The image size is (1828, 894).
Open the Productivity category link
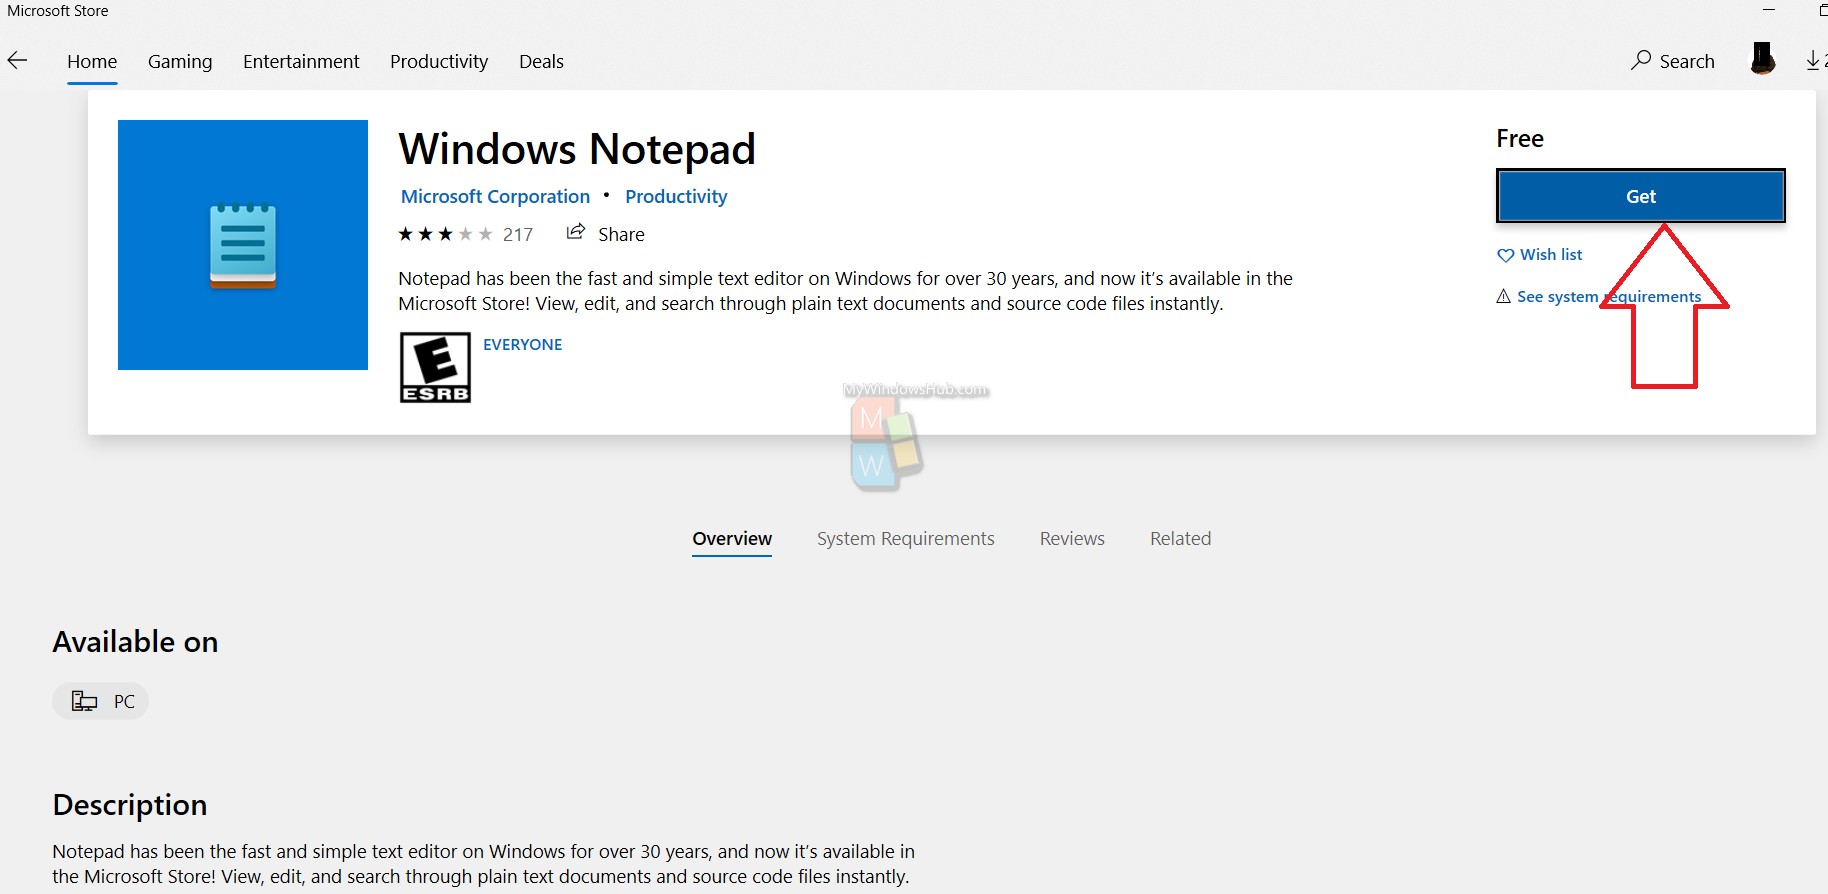tap(676, 196)
